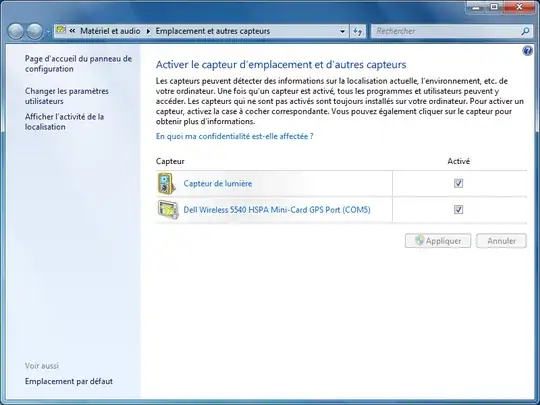The height and width of the screenshot is (405, 540).
Task: Click the Capteur column header
Action: click(170, 161)
